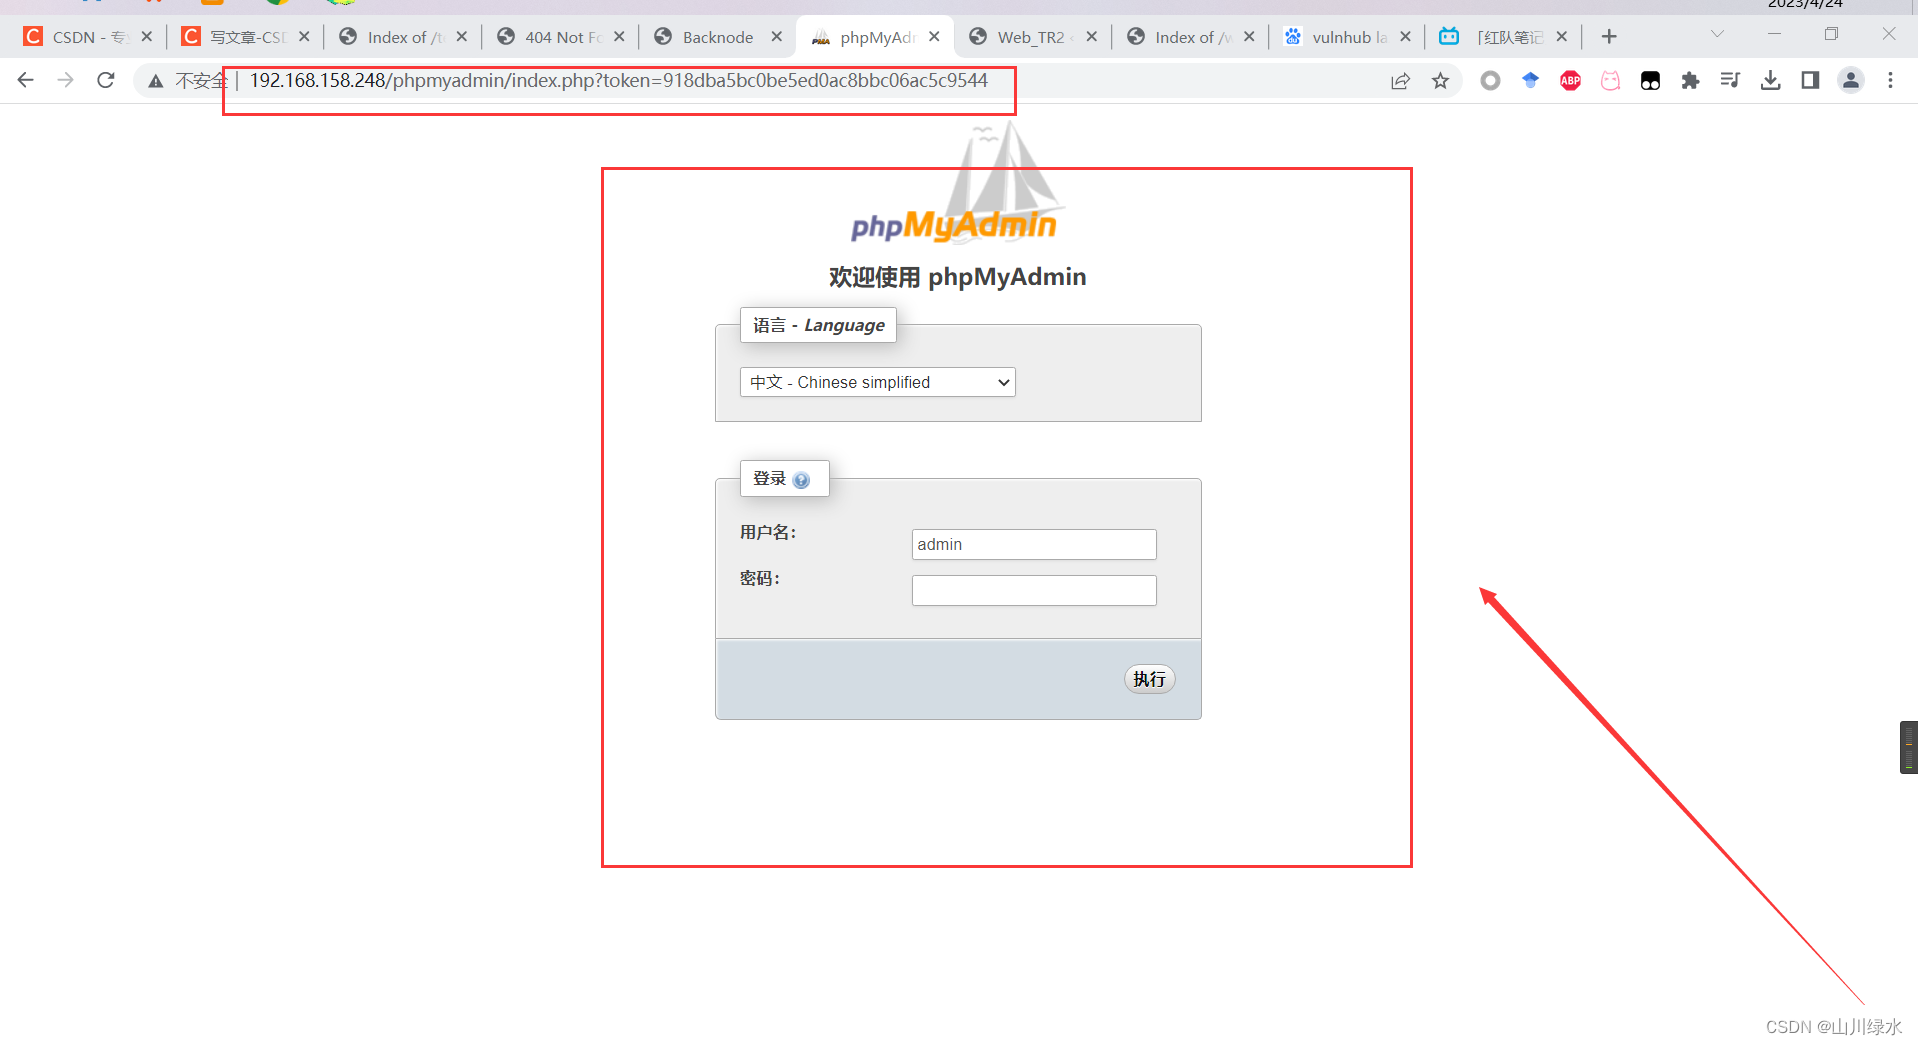Click the 欢迎使用 phpMyAdmin heading
Image resolution: width=1918 pixels, height=1045 pixels.
[957, 277]
